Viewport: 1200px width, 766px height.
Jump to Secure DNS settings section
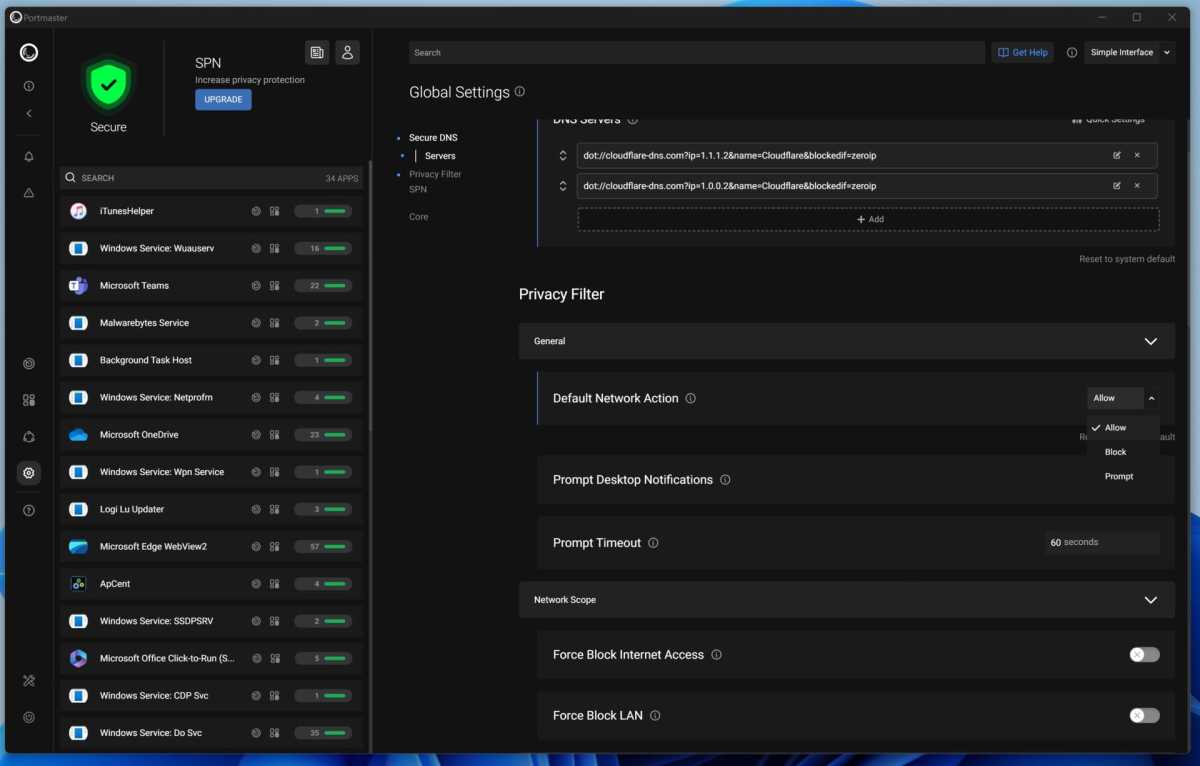click(x=433, y=138)
